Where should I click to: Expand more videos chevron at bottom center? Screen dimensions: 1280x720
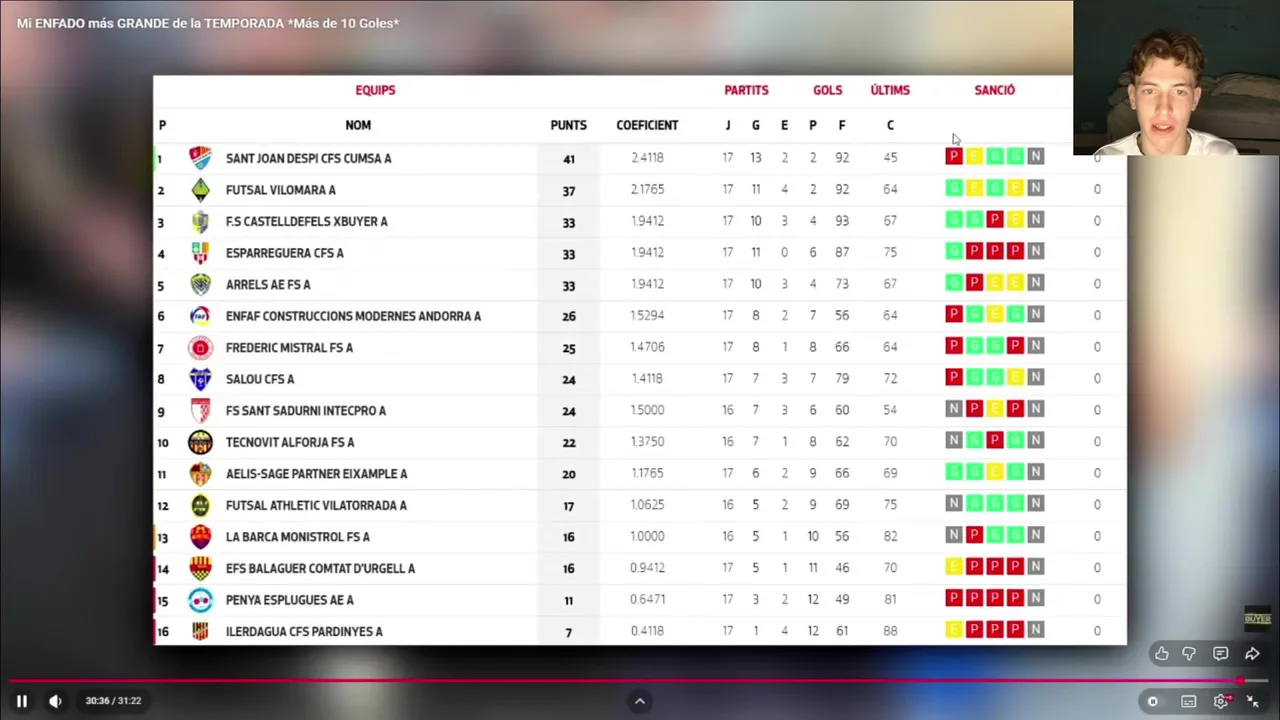pyautogui.click(x=640, y=701)
